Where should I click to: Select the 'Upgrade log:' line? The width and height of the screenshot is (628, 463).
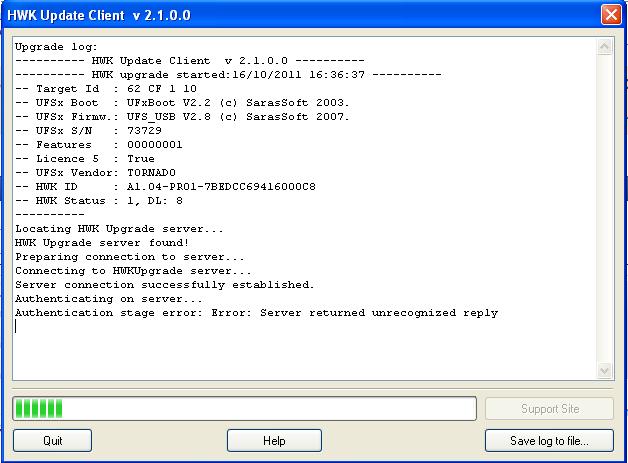56,47
